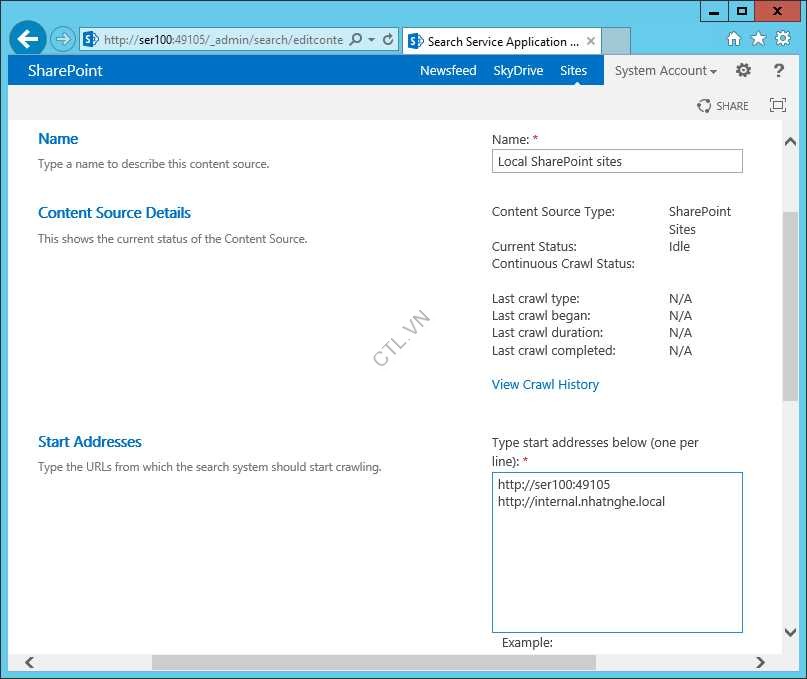Click the horizontal scrollbar thumb

click(x=374, y=662)
